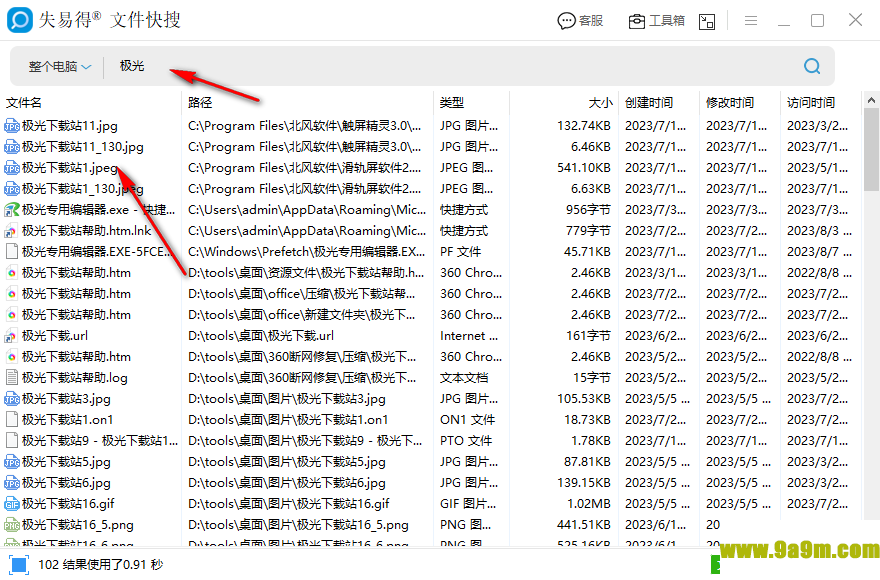Click JPG icon of 极光下载站6.jpg

[x=12, y=483]
